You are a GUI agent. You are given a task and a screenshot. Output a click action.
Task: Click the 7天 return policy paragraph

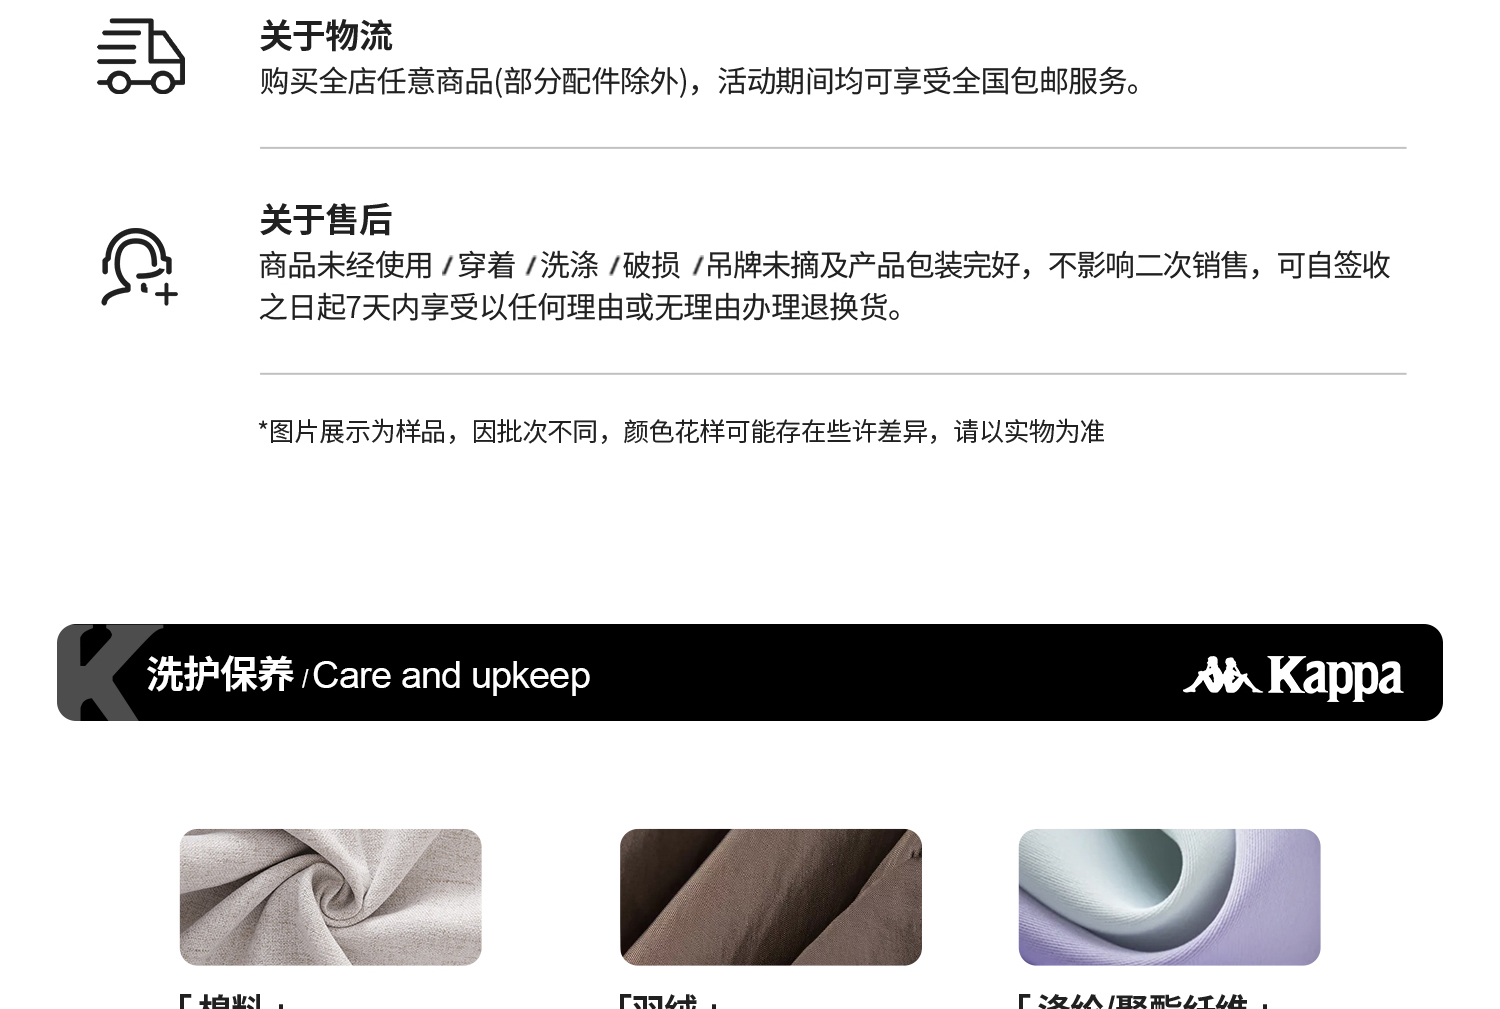[x=825, y=286]
